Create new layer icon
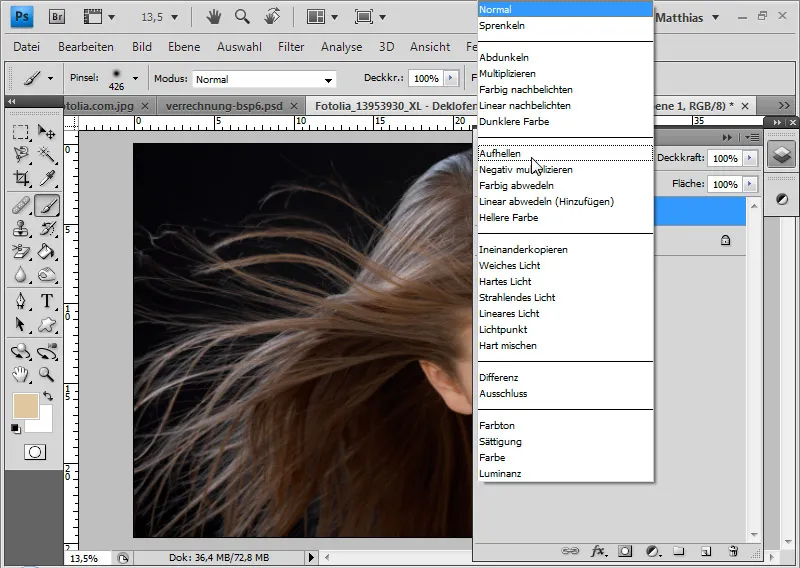This screenshot has width=800, height=568. 706,551
